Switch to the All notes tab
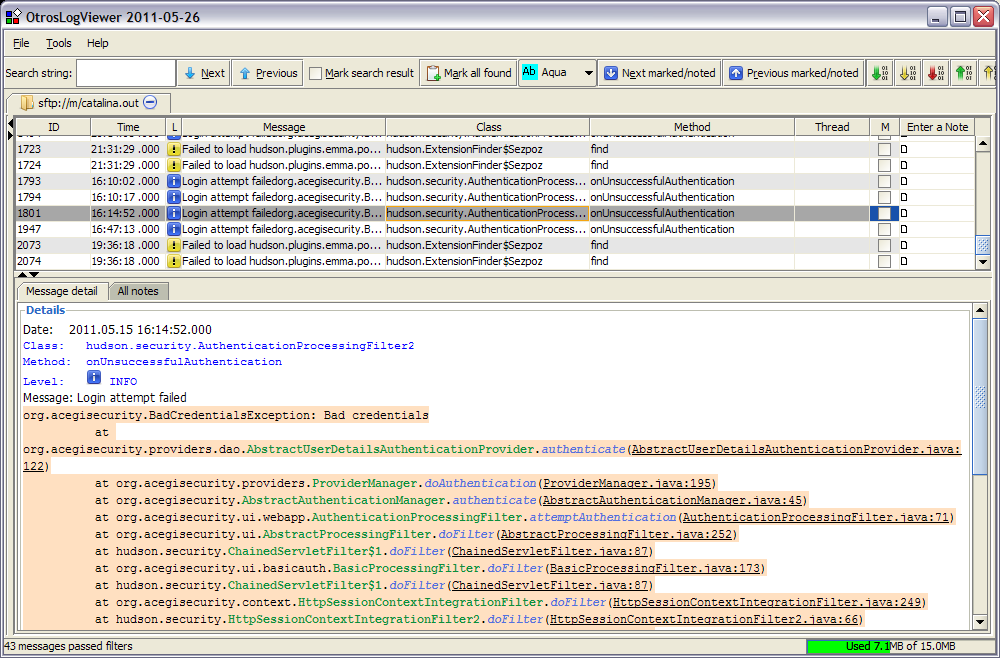This screenshot has height=658, width=1000. 138,291
